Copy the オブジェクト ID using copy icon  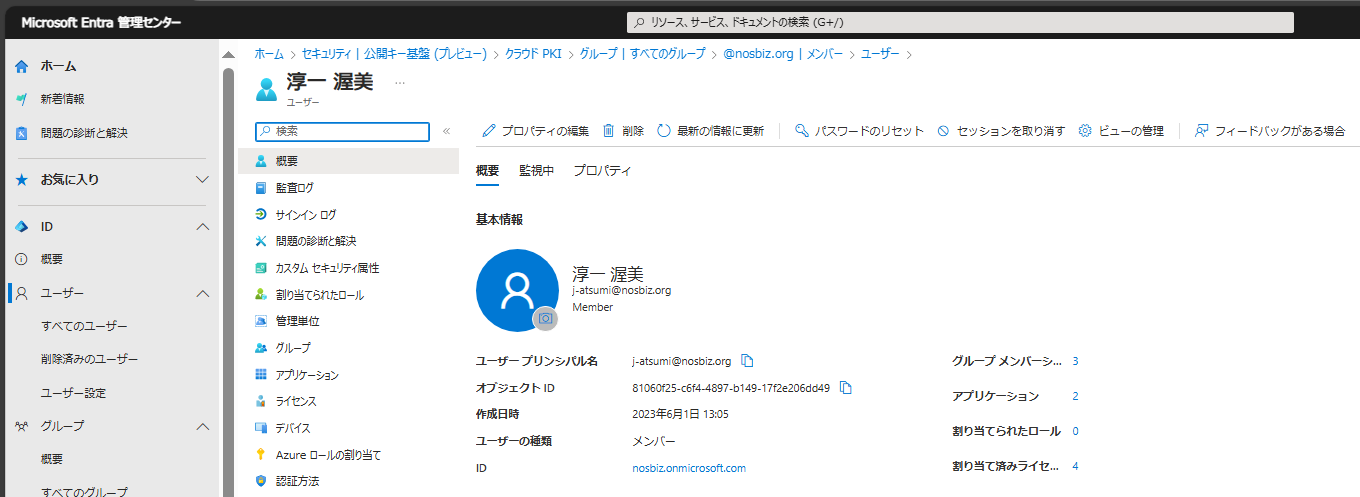(x=845, y=388)
